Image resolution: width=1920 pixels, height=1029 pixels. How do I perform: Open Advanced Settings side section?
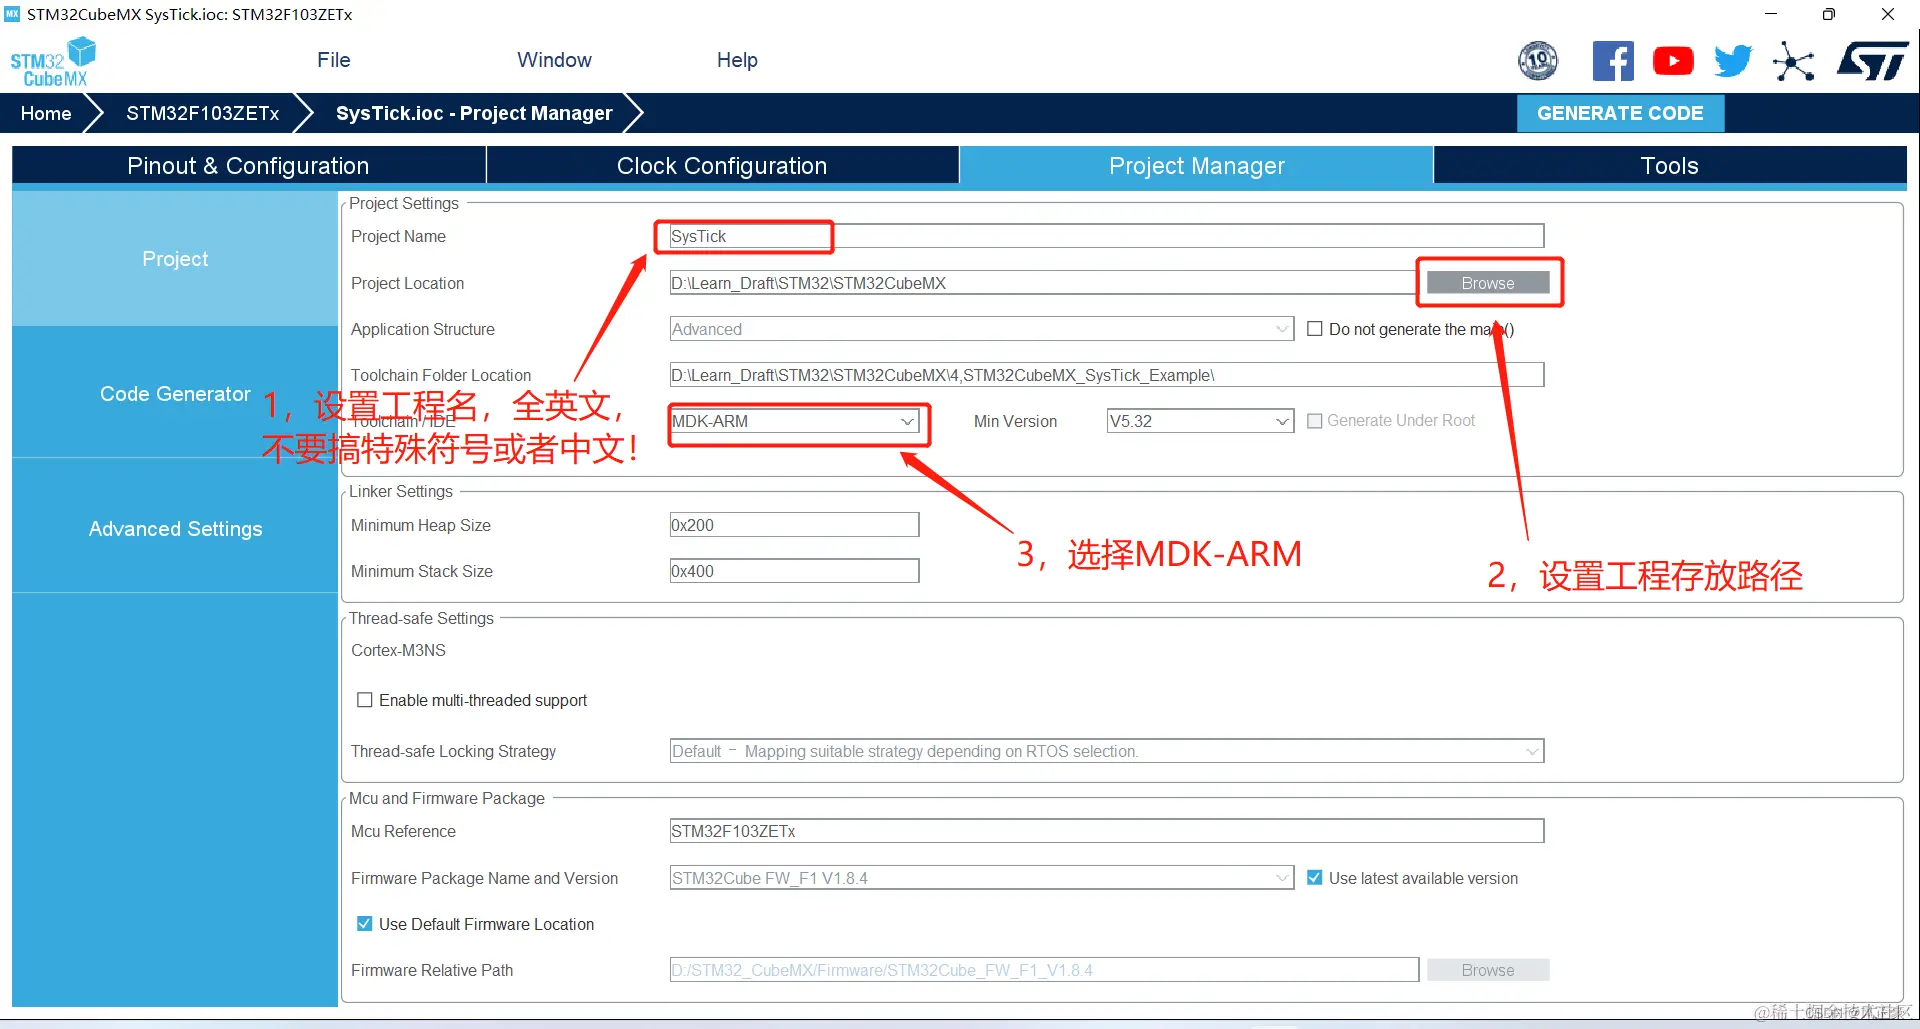coord(175,528)
